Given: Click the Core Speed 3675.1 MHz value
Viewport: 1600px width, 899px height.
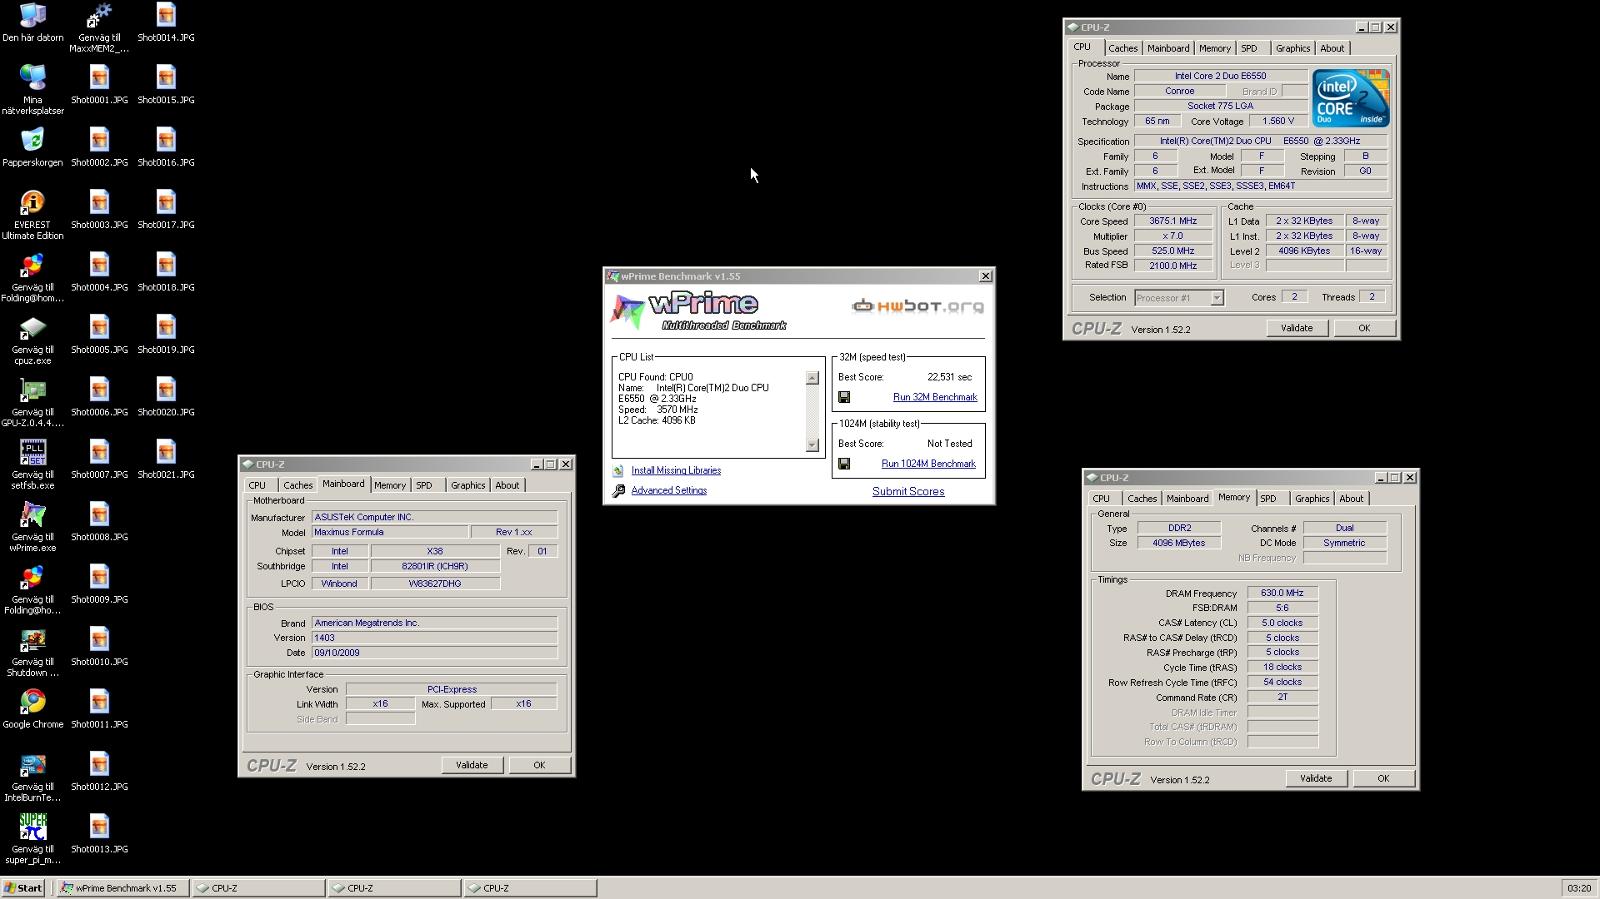Looking at the screenshot, I should [x=1173, y=221].
